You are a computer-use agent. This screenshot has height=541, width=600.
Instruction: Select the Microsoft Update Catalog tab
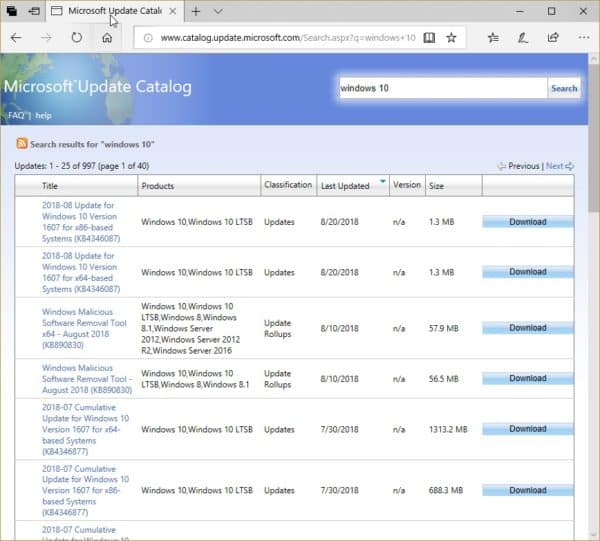point(115,11)
